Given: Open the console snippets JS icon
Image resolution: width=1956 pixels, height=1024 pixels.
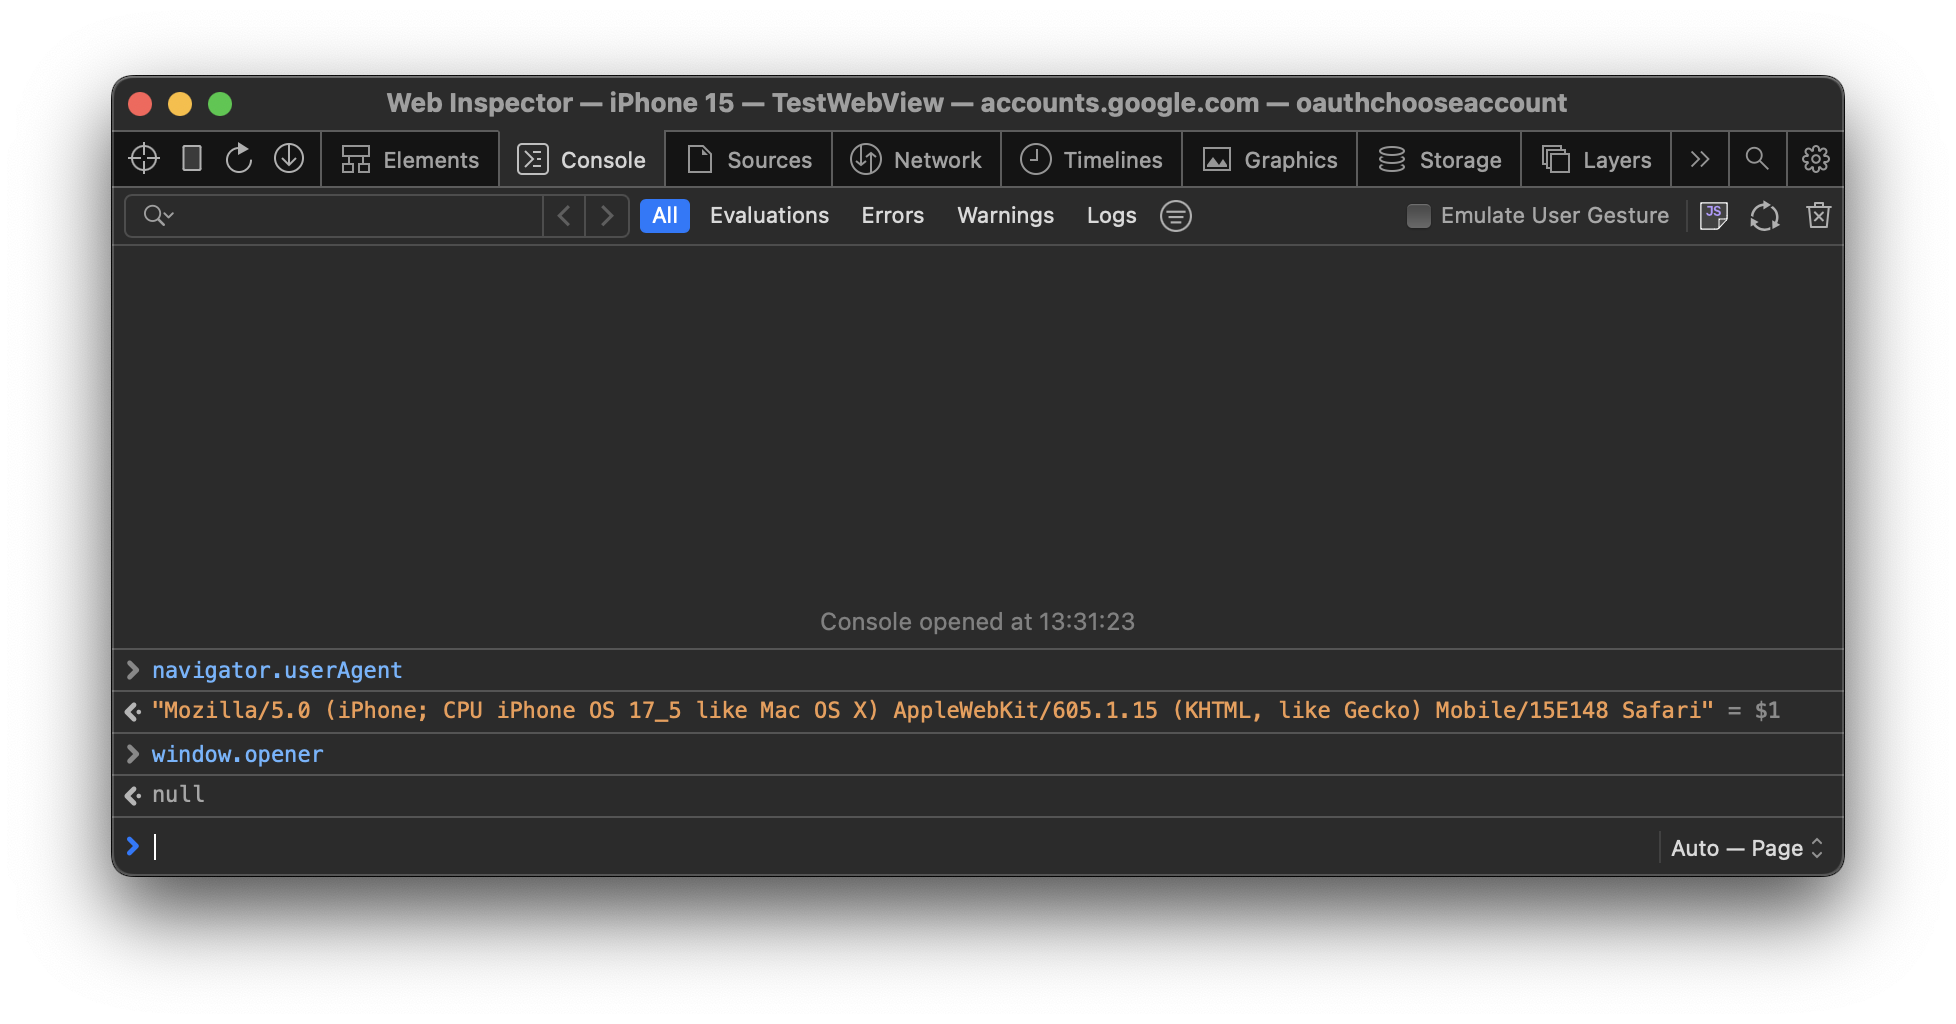Looking at the screenshot, I should (1714, 215).
